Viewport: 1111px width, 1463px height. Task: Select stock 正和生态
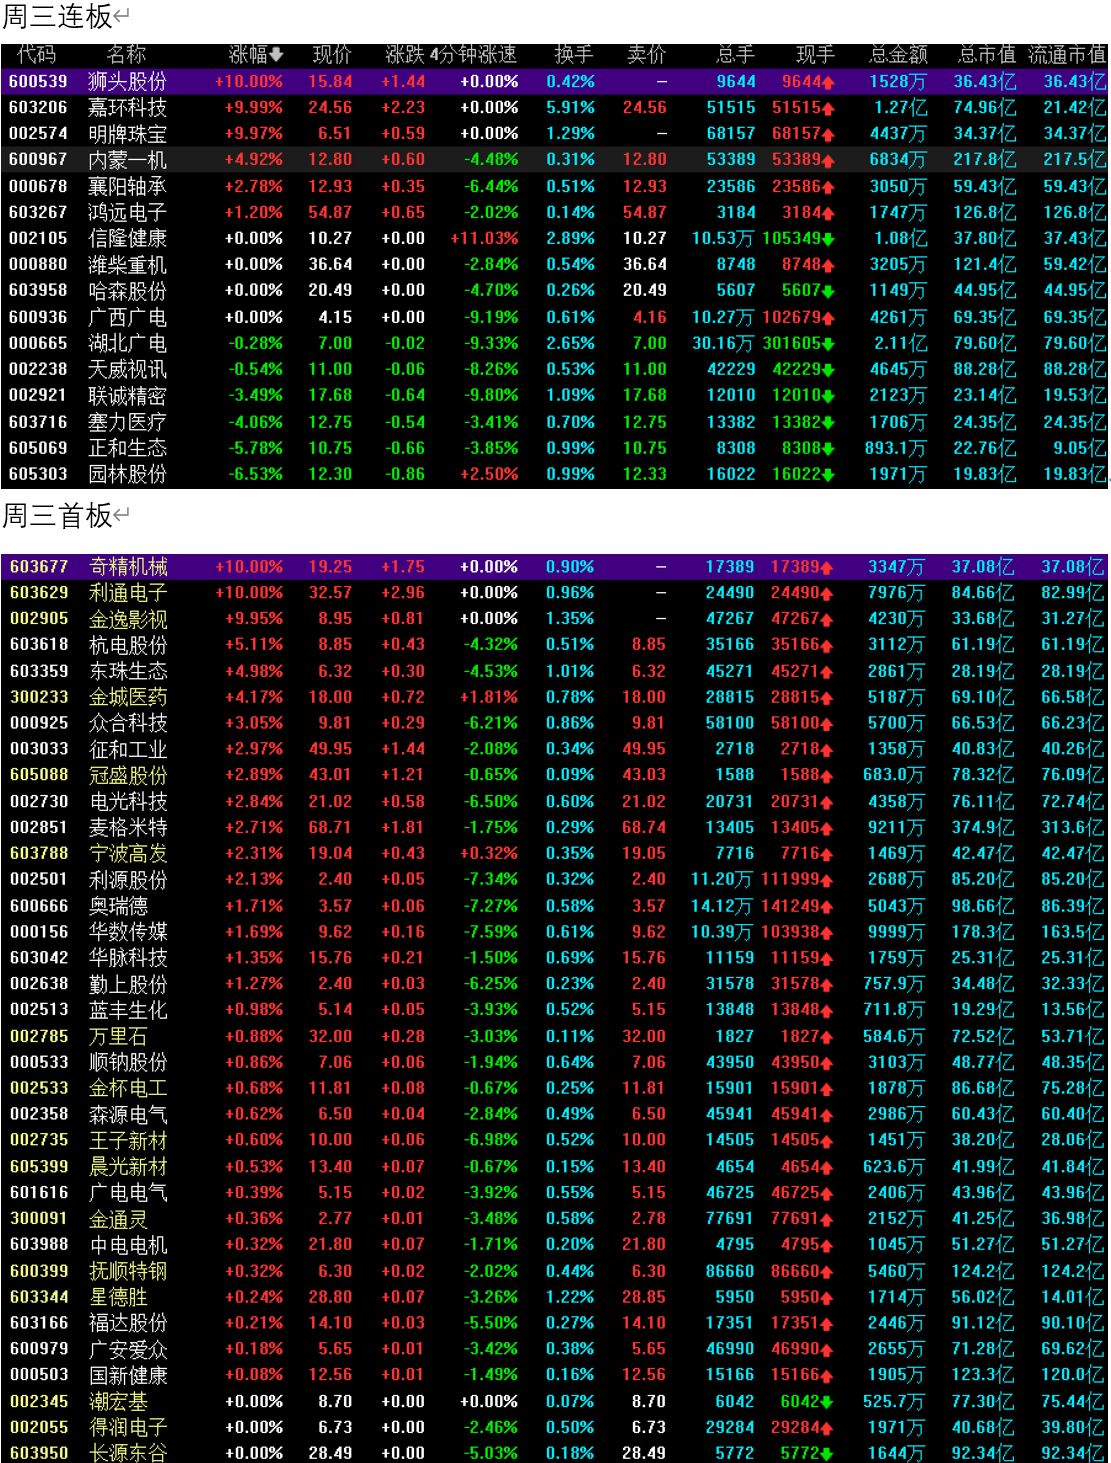(x=127, y=448)
